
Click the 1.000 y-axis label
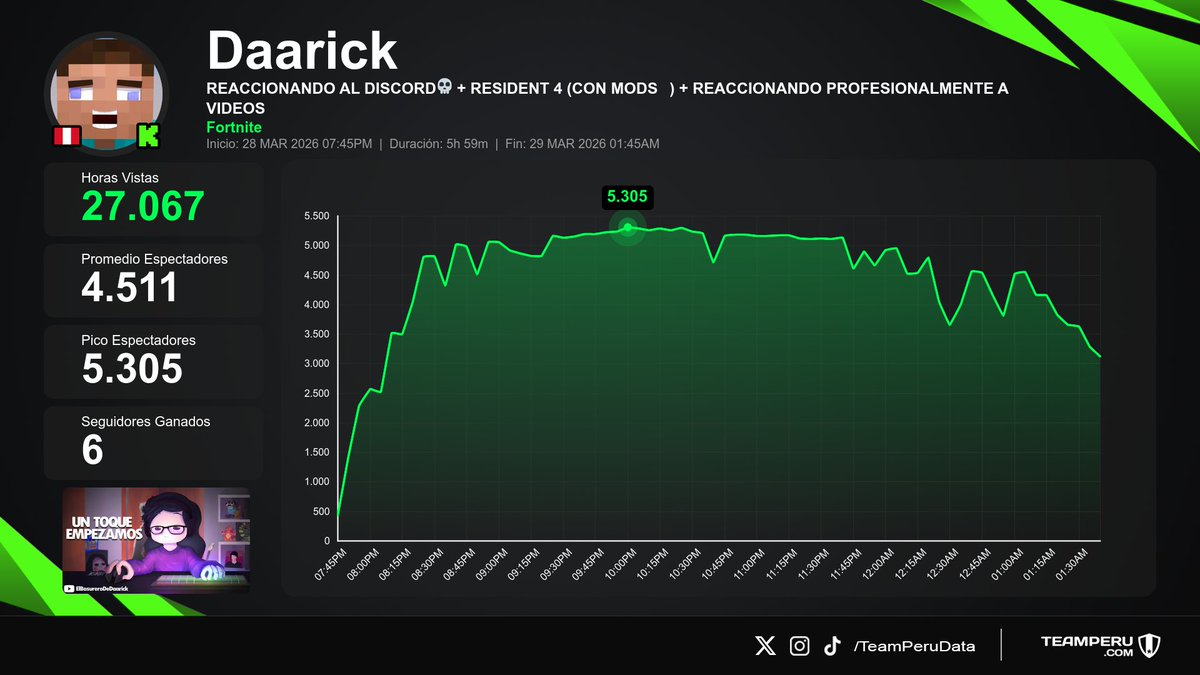(316, 482)
